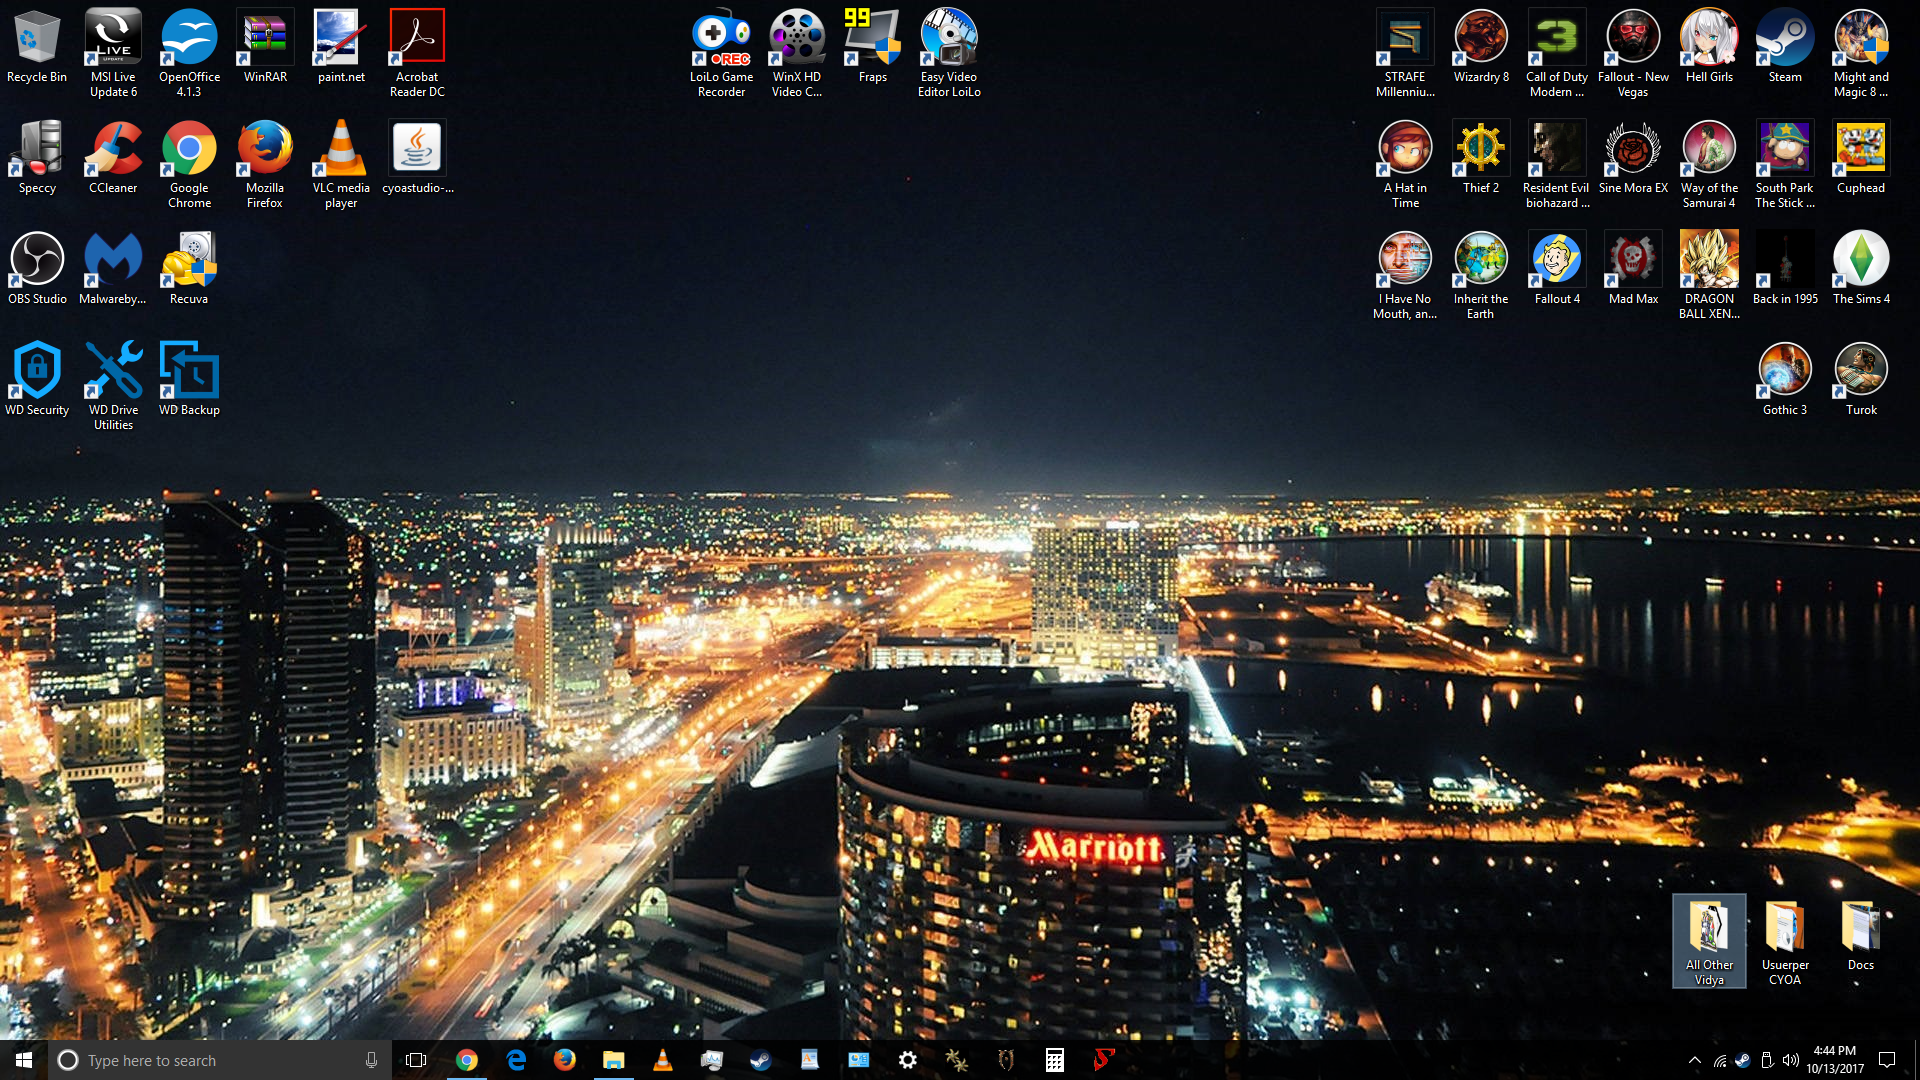Click the Steam desktop shortcut
Screen dimensions: 1920x1080
(x=1785, y=47)
